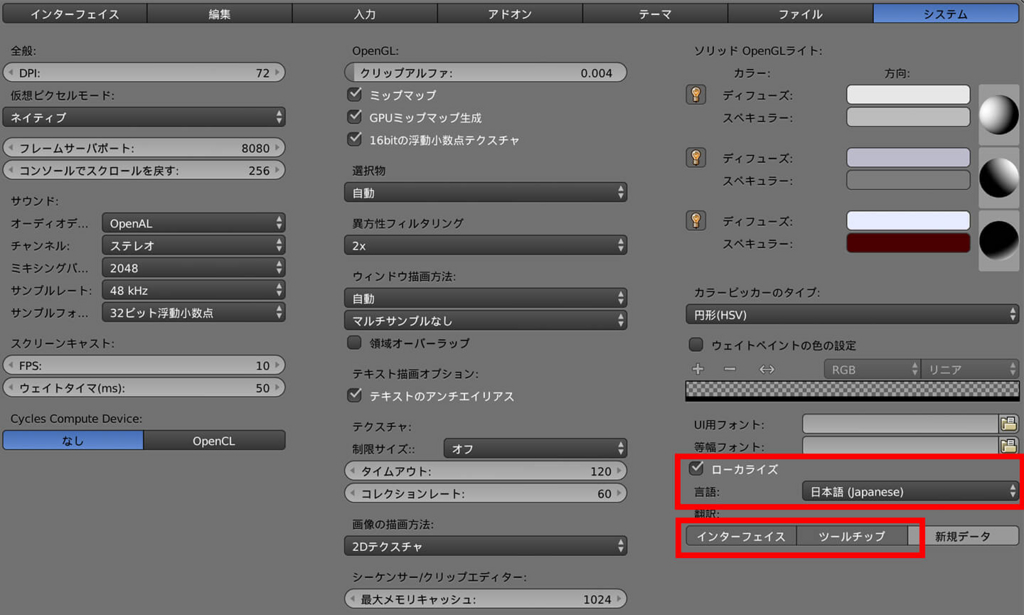
Task: Click the second light ディフューズ color swatch
Action: click(908, 157)
